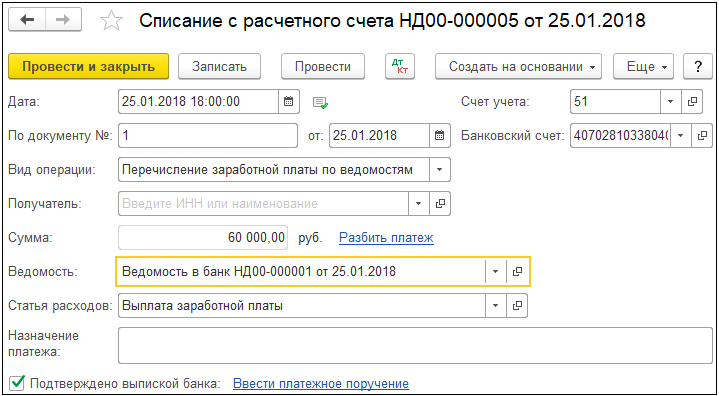Screen dimensions: 719x396
Task: Expand the Счет учета dropdown list
Action: point(671,101)
